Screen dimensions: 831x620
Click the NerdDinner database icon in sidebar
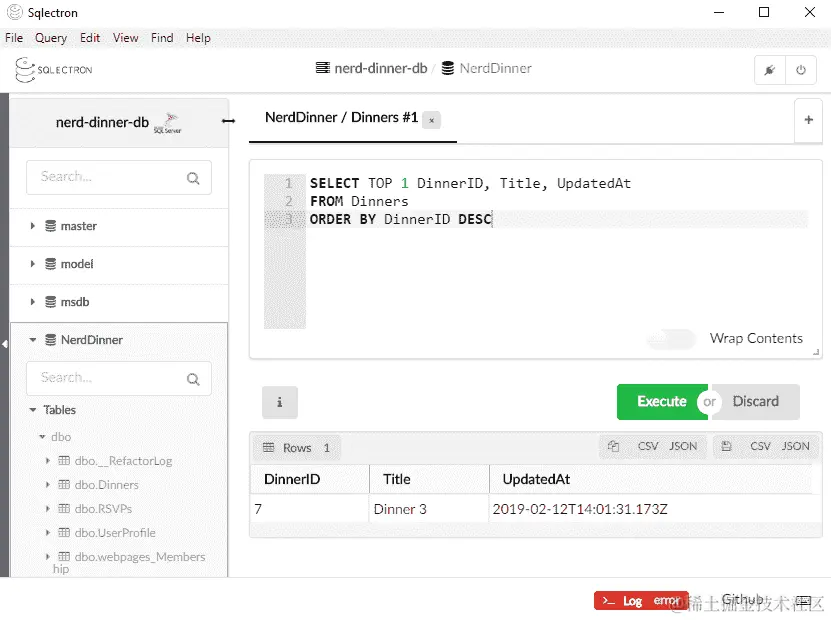pyautogui.click(x=50, y=340)
